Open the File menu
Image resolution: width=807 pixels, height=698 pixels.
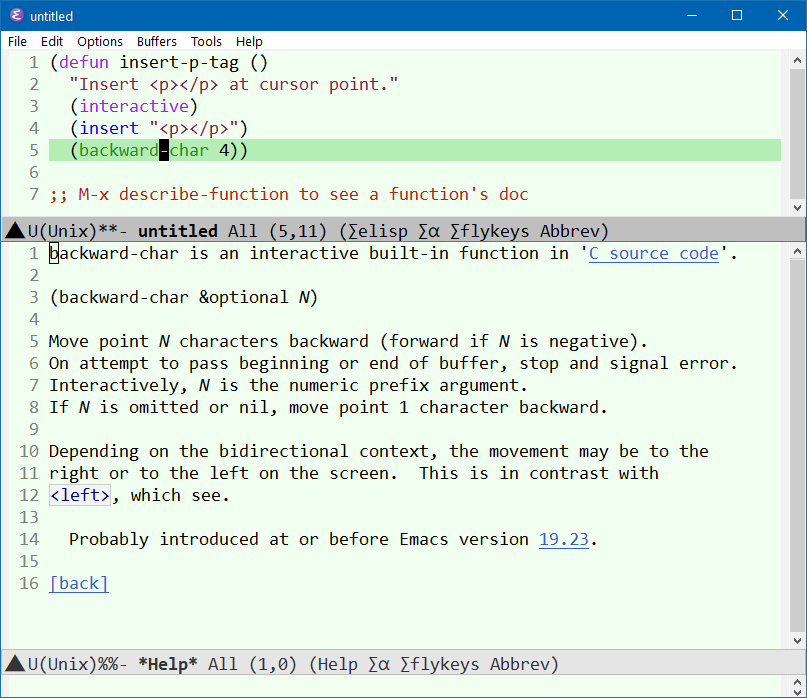[17, 41]
